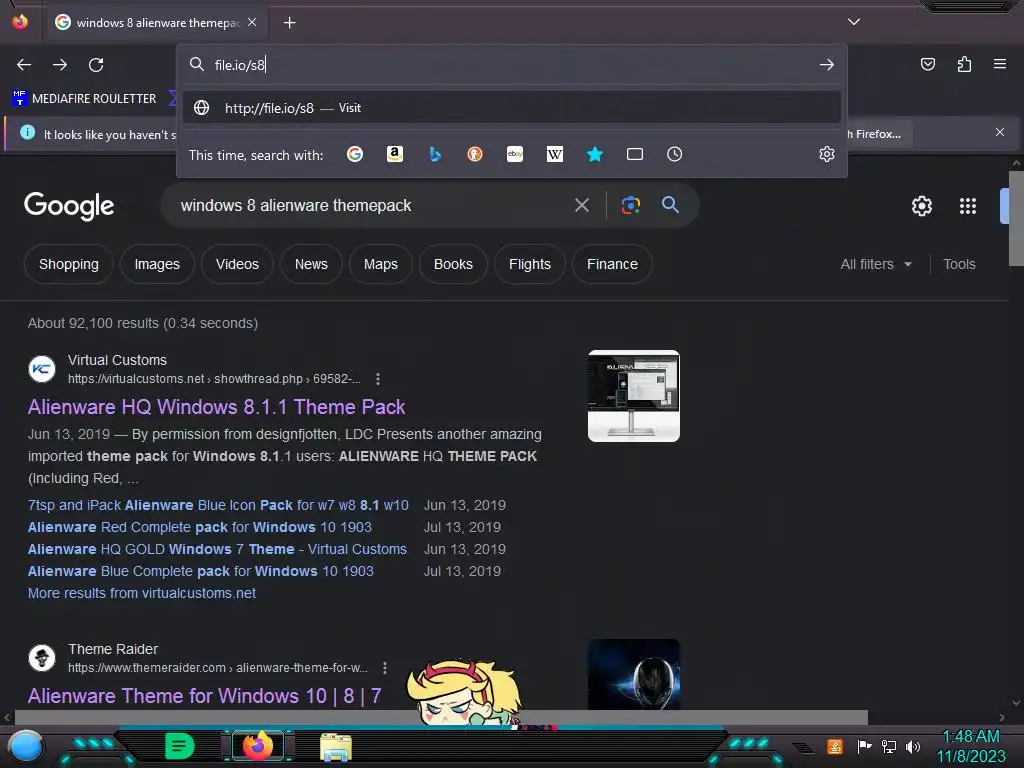Viewport: 1024px width, 768px height.
Task: Search in bookmarks star icon
Action: (x=595, y=154)
